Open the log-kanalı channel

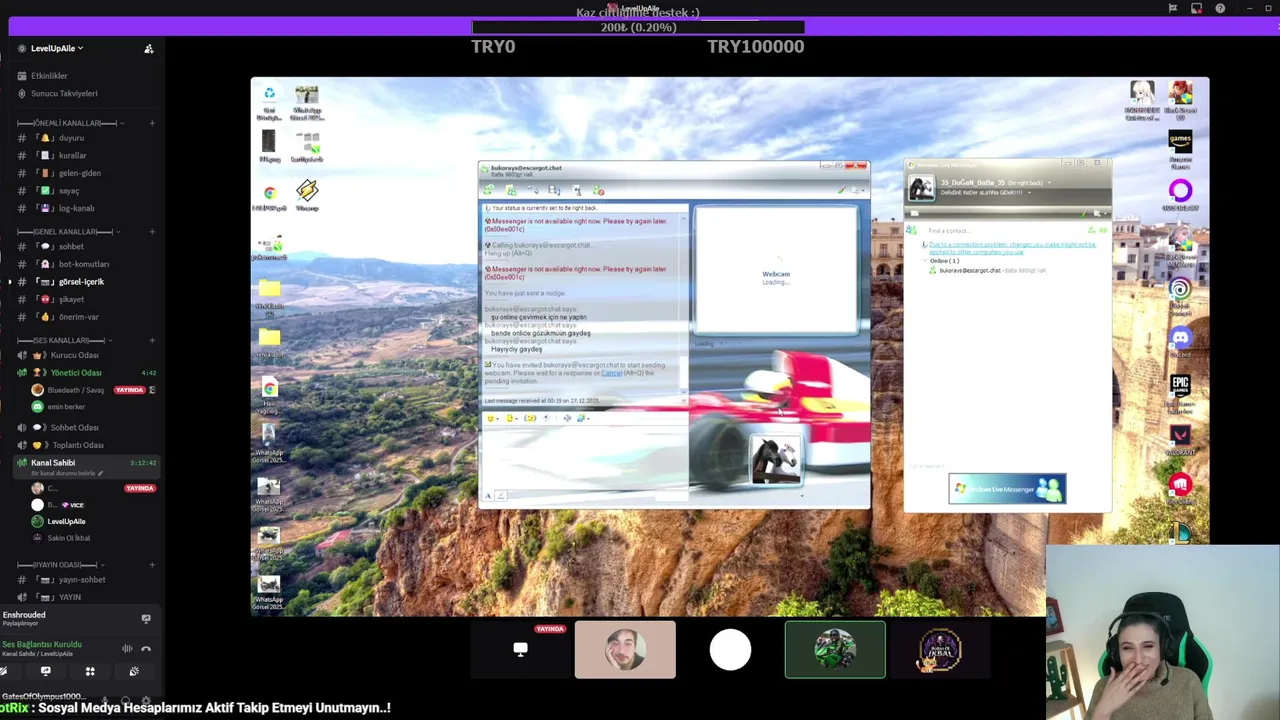[x=77, y=208]
